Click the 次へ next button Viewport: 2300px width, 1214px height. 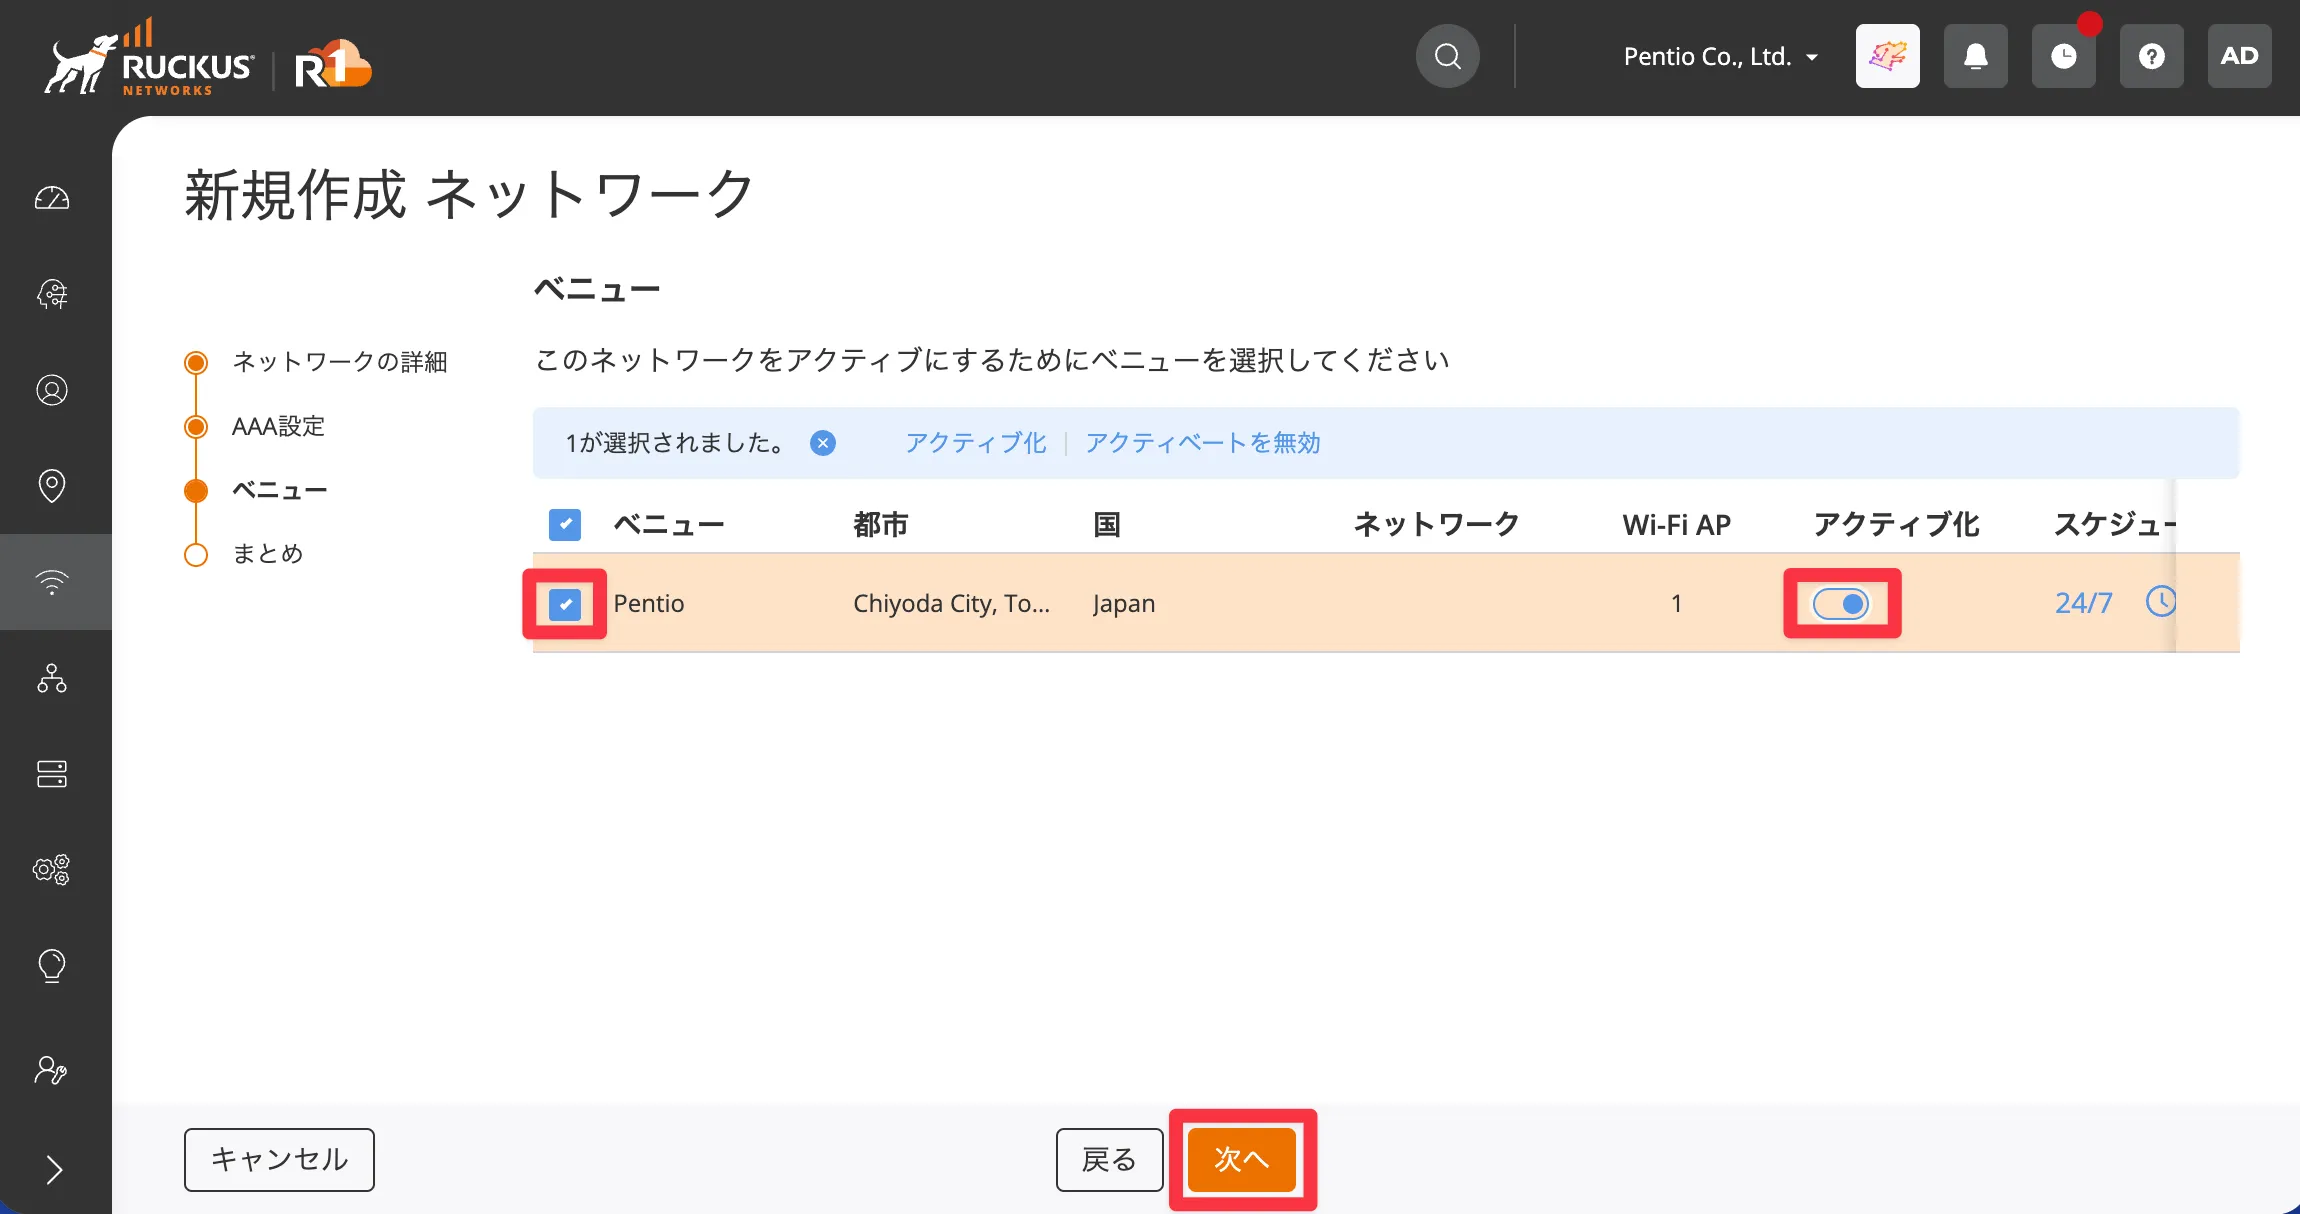[1242, 1160]
